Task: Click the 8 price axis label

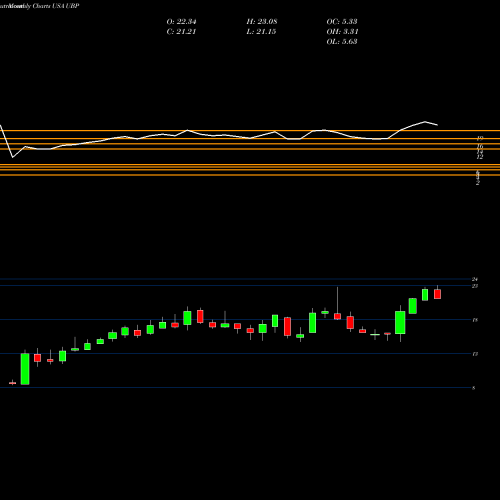Action: click(474, 388)
